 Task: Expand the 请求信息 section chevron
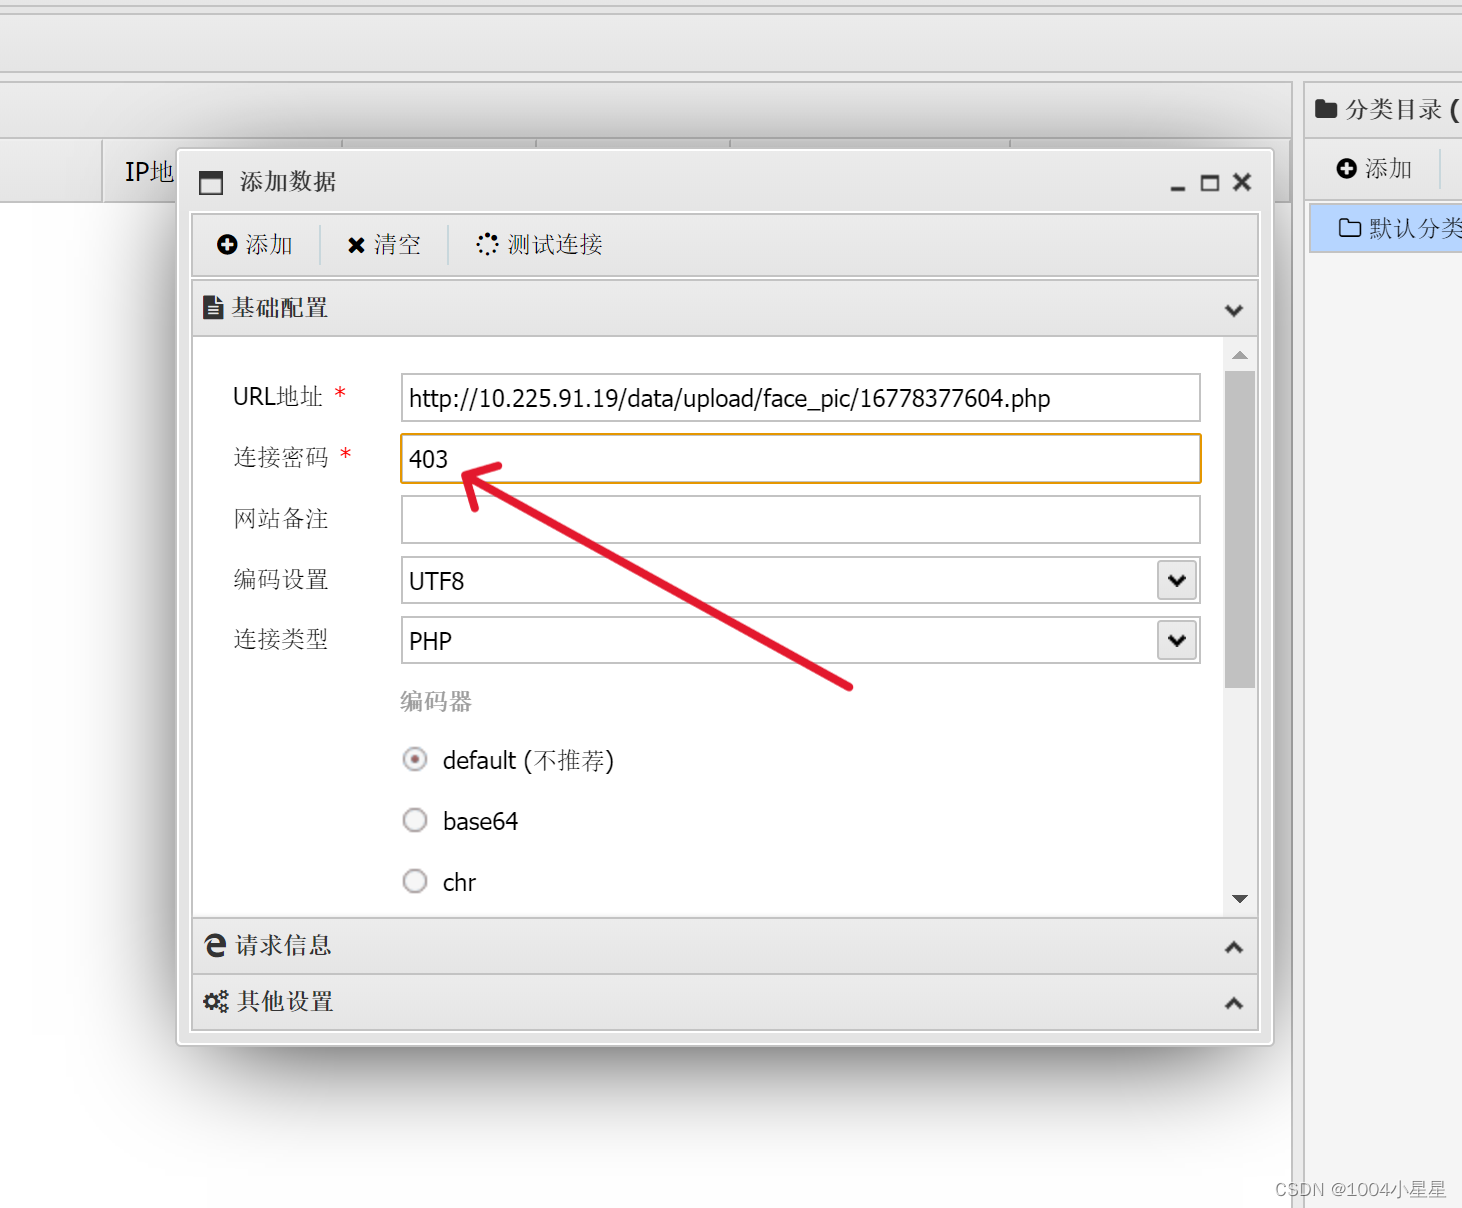(1234, 947)
